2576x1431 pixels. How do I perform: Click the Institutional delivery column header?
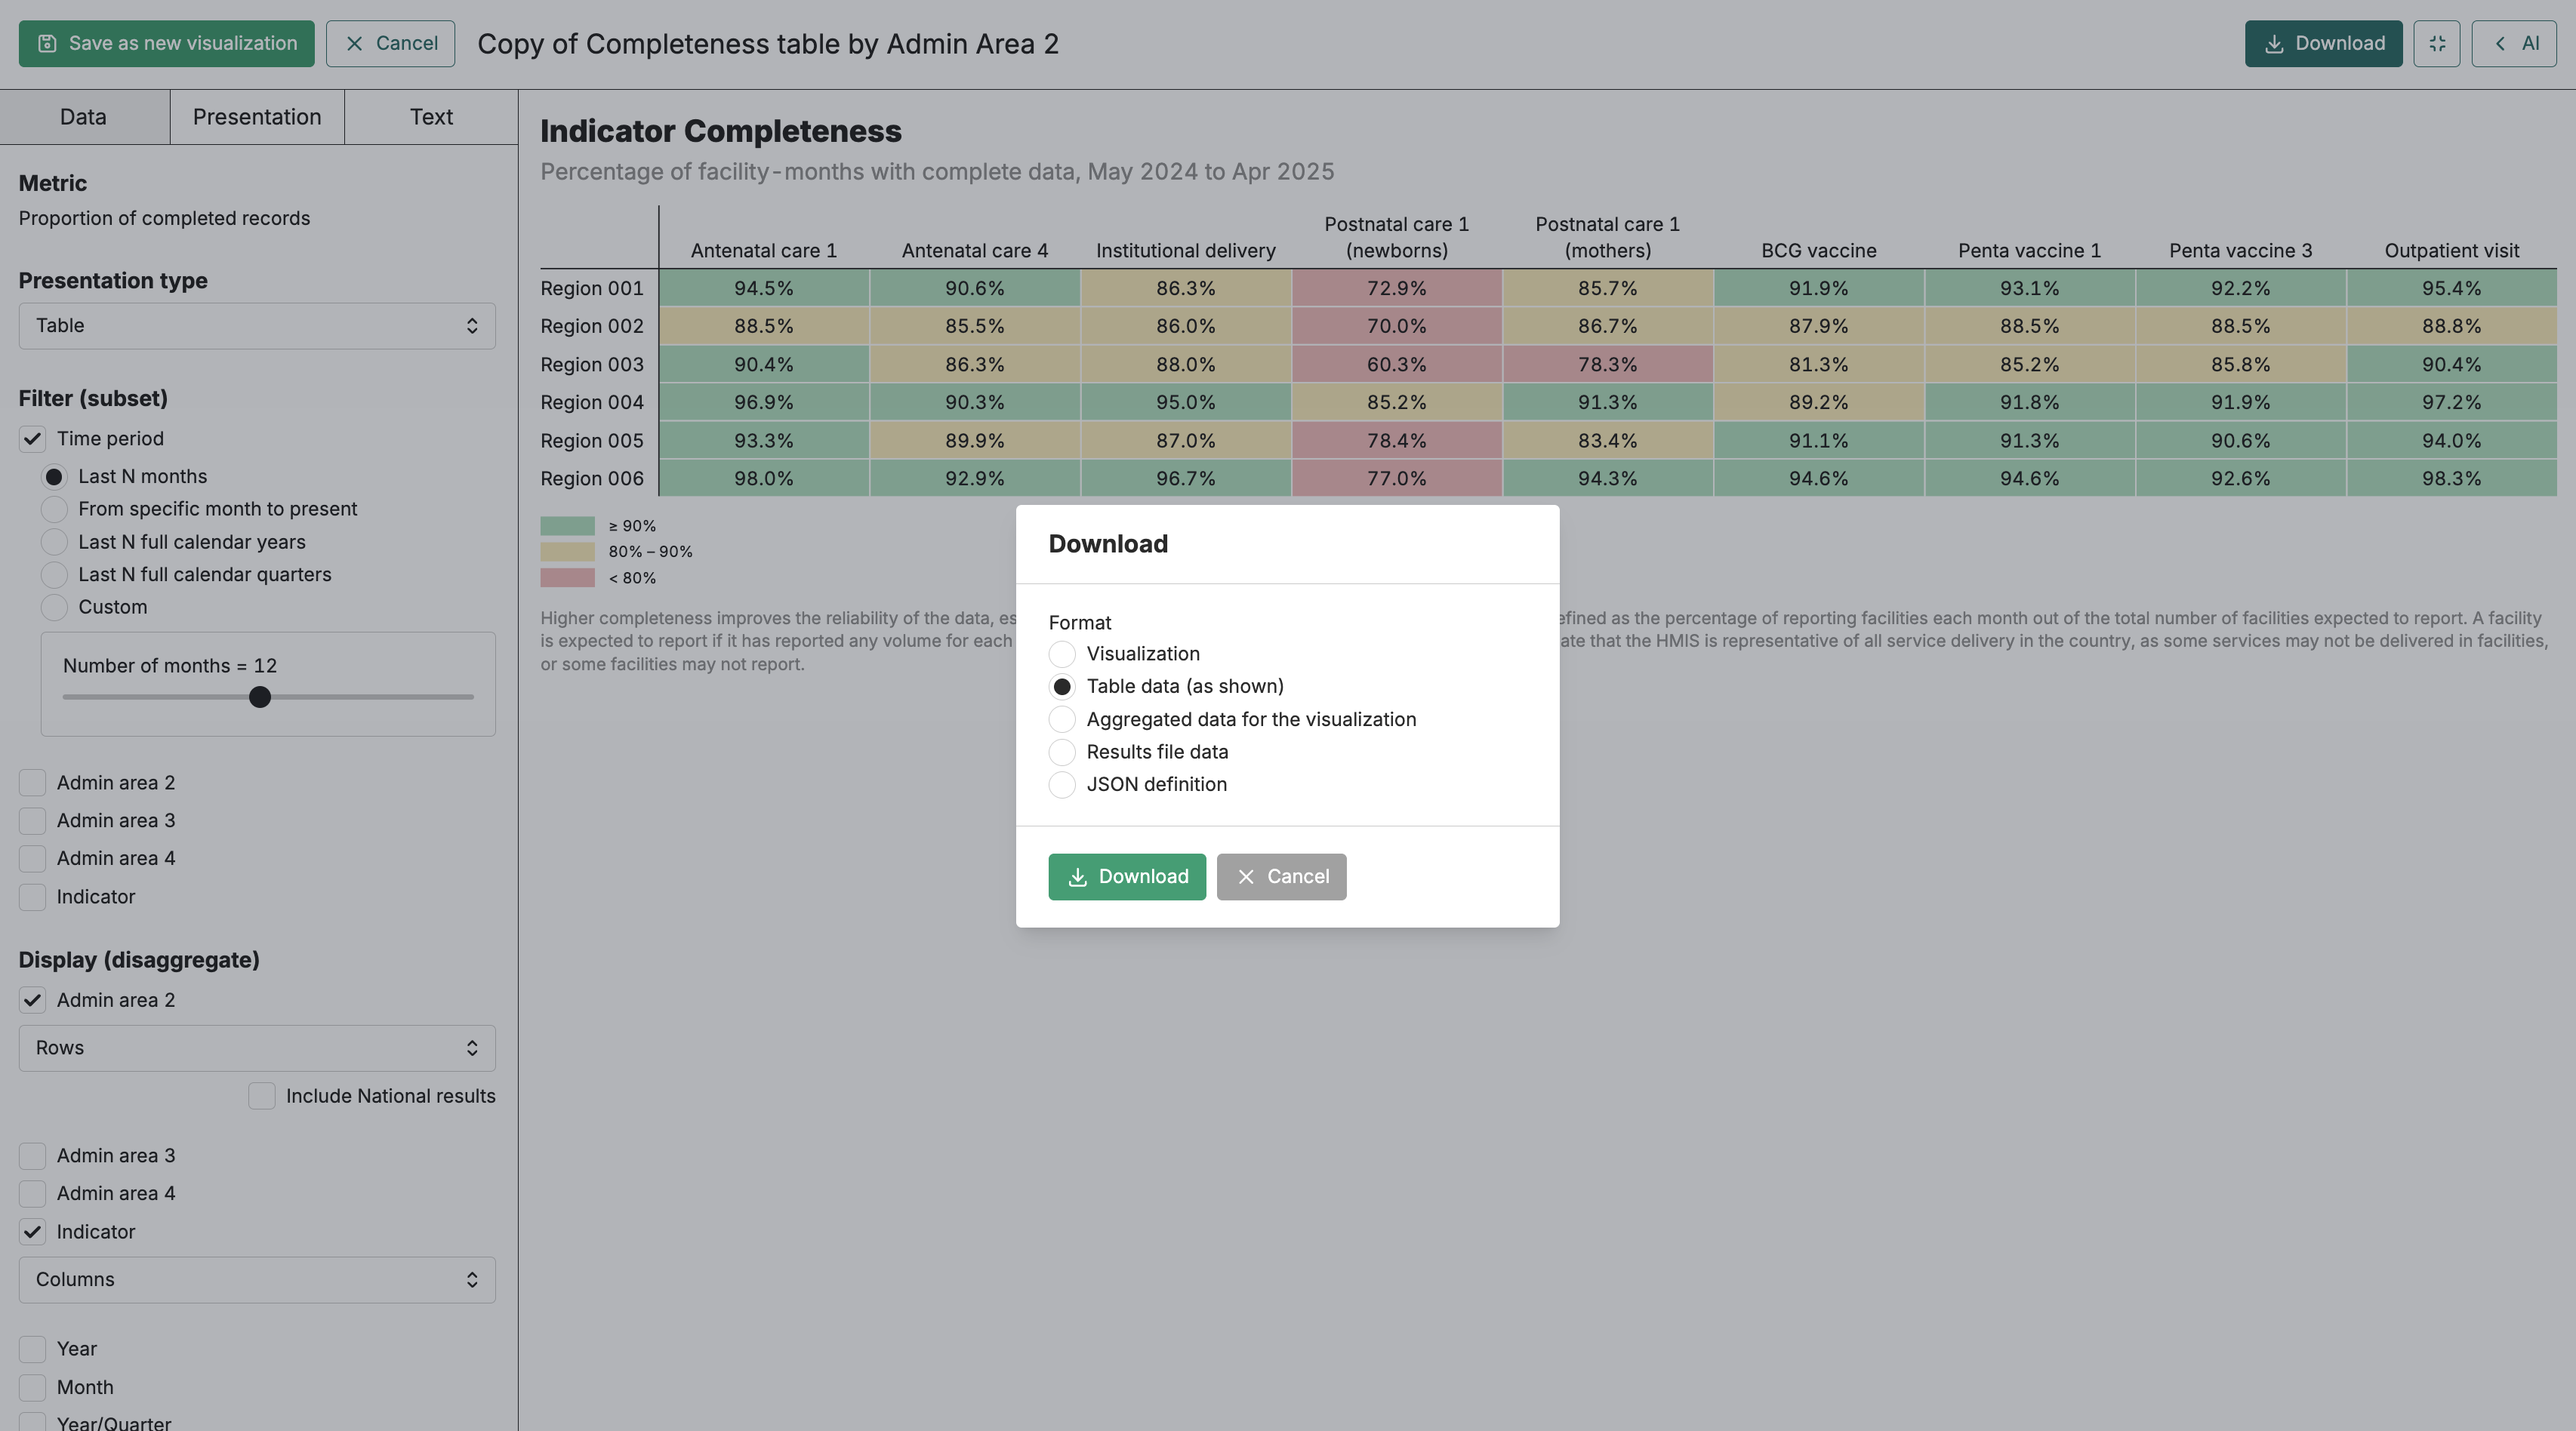[1185, 251]
